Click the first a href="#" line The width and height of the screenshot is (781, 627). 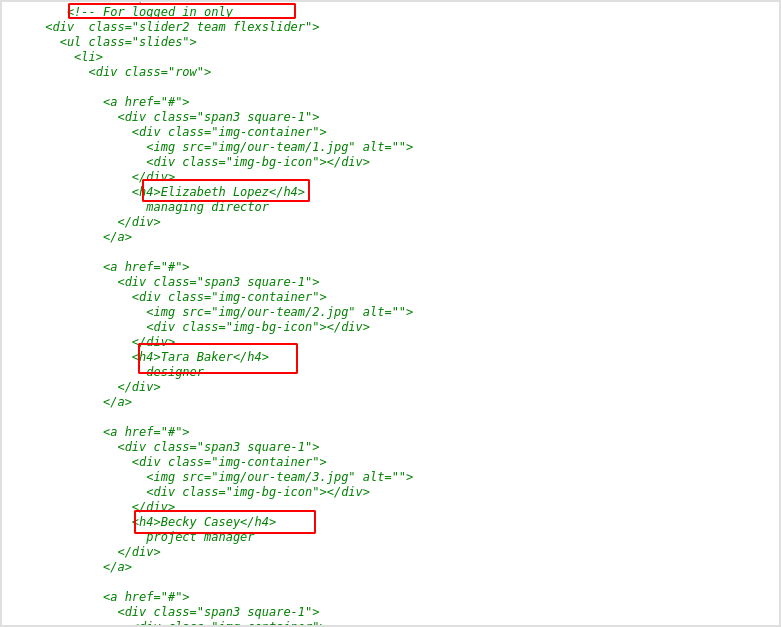pos(146,102)
